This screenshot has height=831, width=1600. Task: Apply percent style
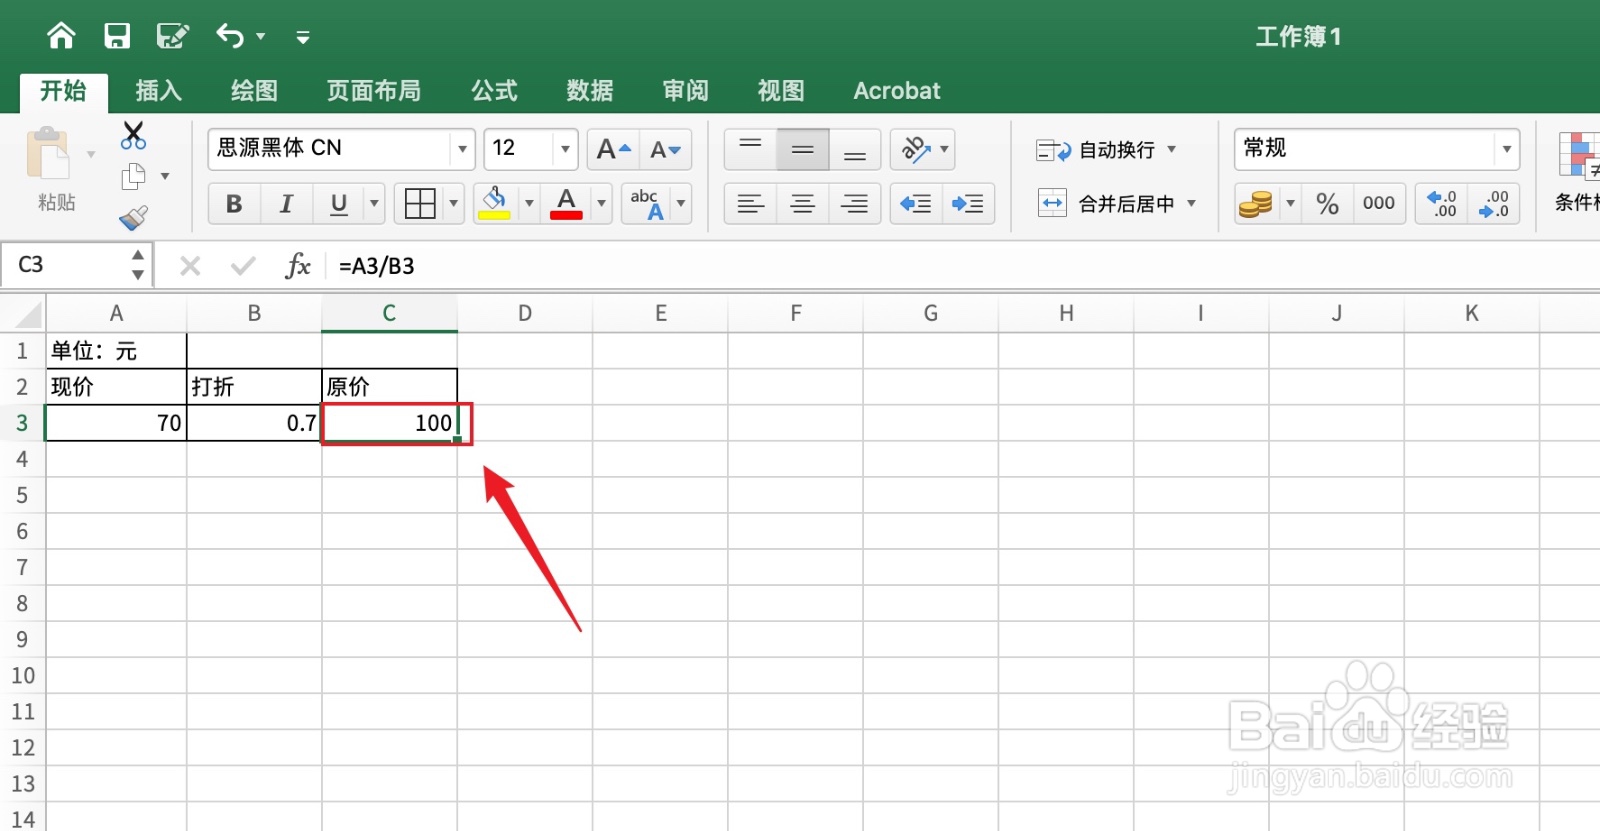pyautogui.click(x=1327, y=204)
